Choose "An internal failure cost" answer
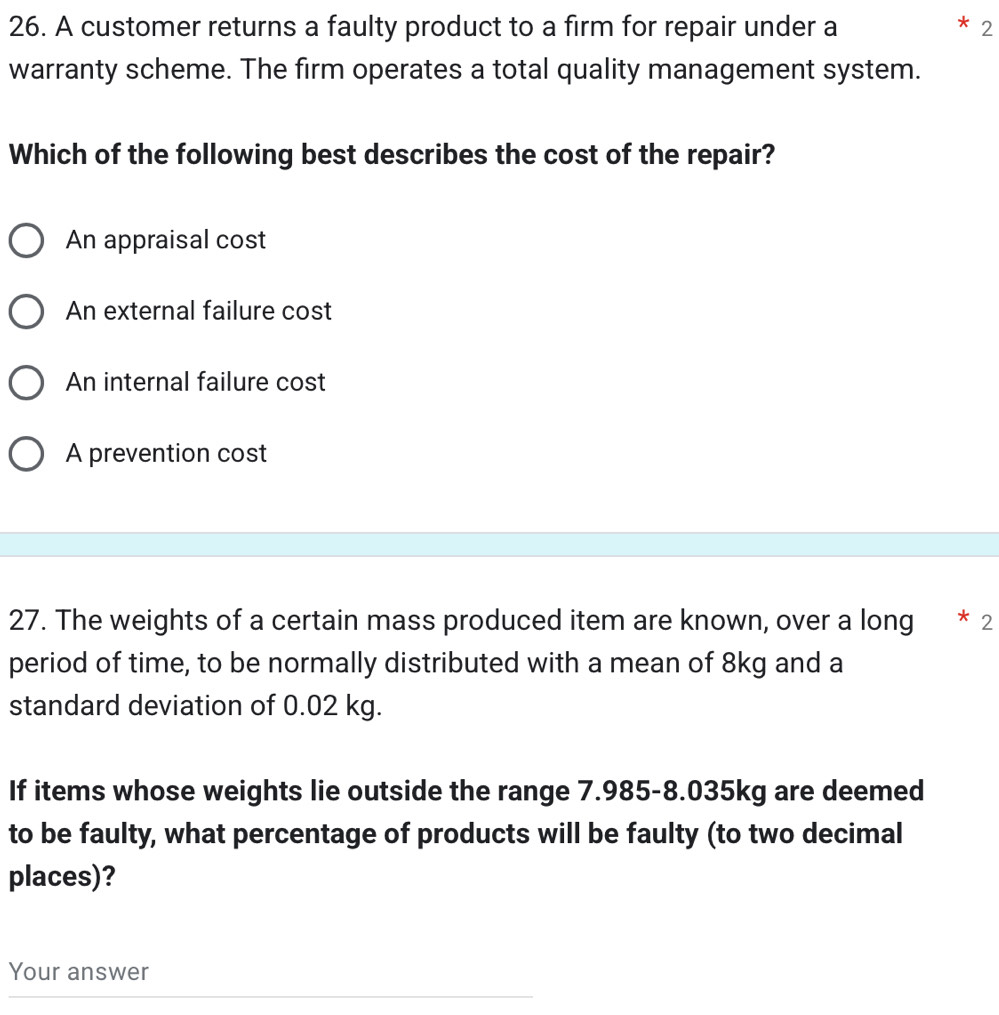The image size is (999, 1015). click(x=25, y=382)
